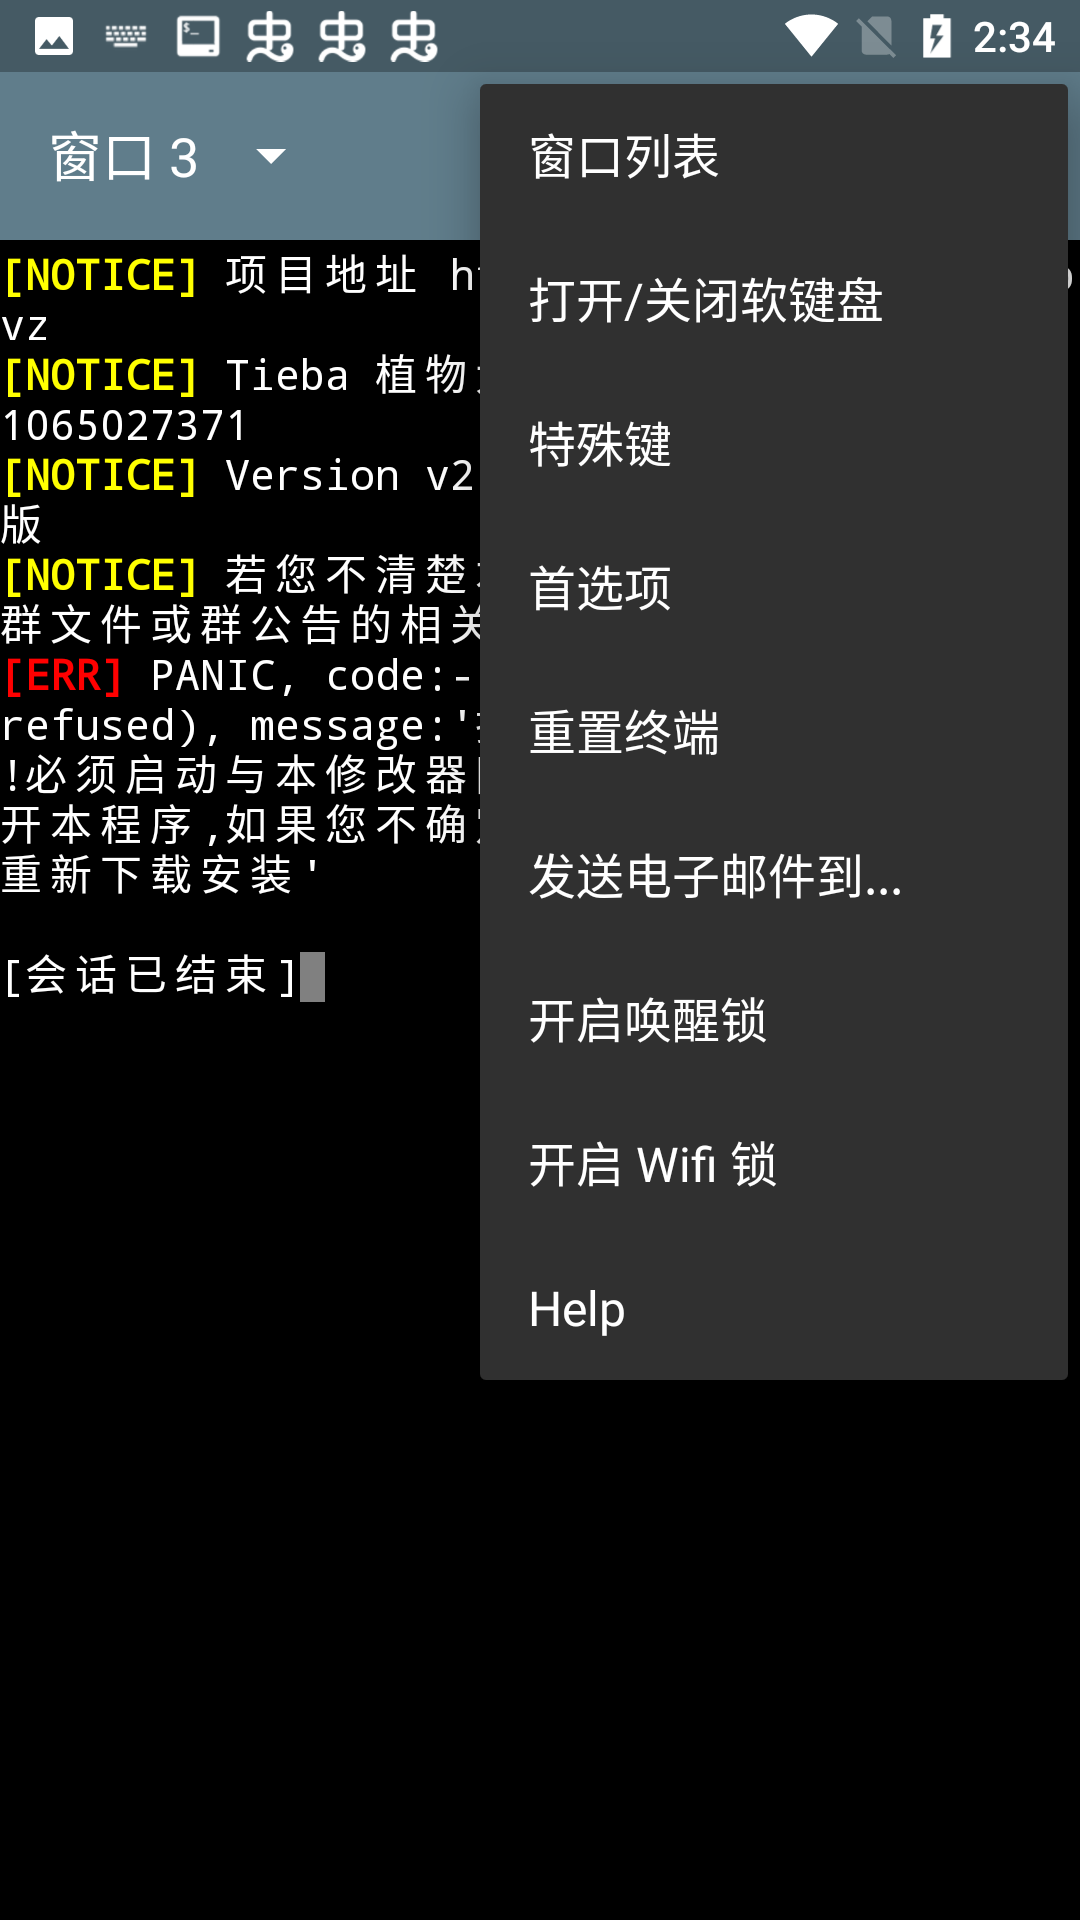Open the Help menu item
This screenshot has width=1080, height=1920.
(774, 1308)
